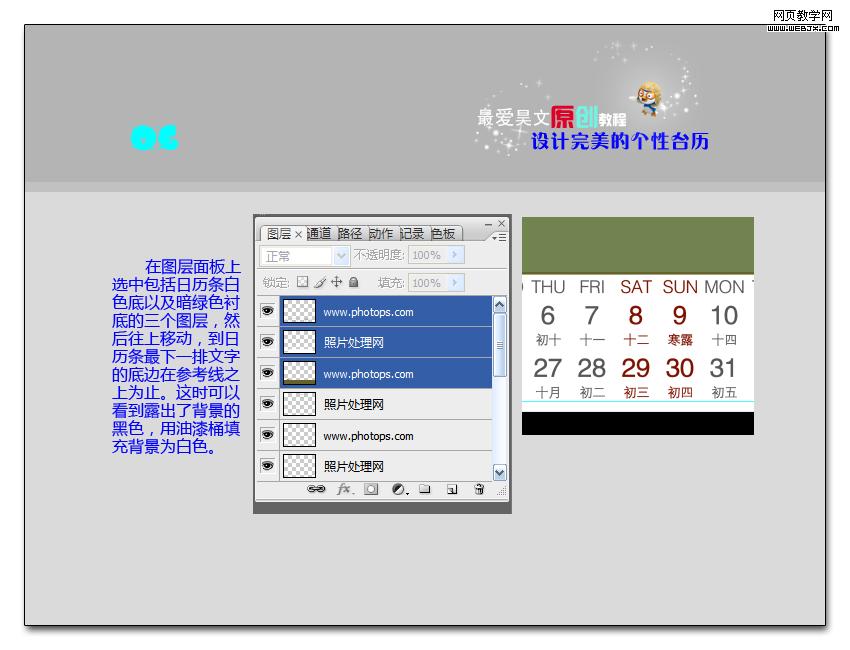This screenshot has height=650, width=850.
Task: Hide the layer with olive strip thumbnail
Action: pyautogui.click(x=267, y=373)
